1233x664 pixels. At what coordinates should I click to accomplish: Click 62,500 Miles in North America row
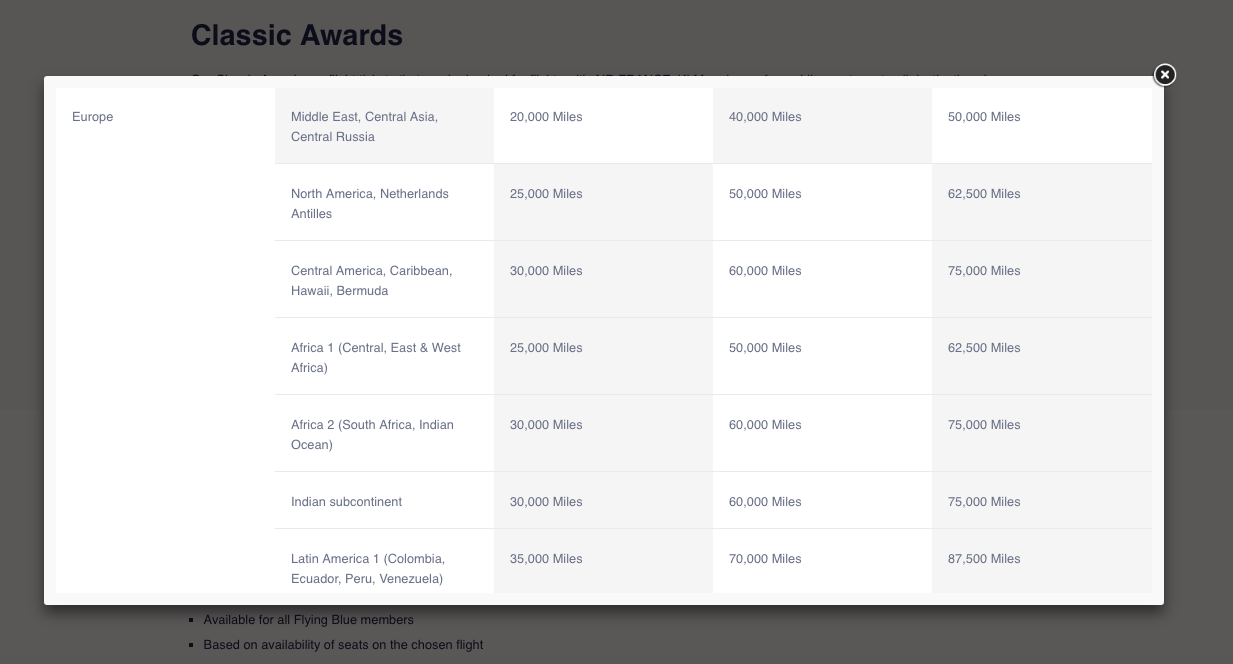[984, 194]
